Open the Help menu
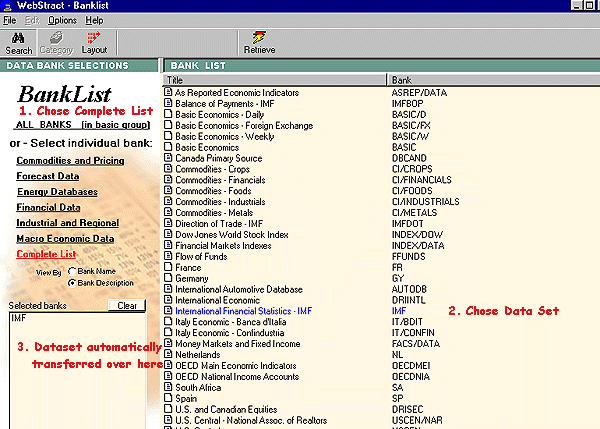The image size is (600, 429). click(94, 20)
